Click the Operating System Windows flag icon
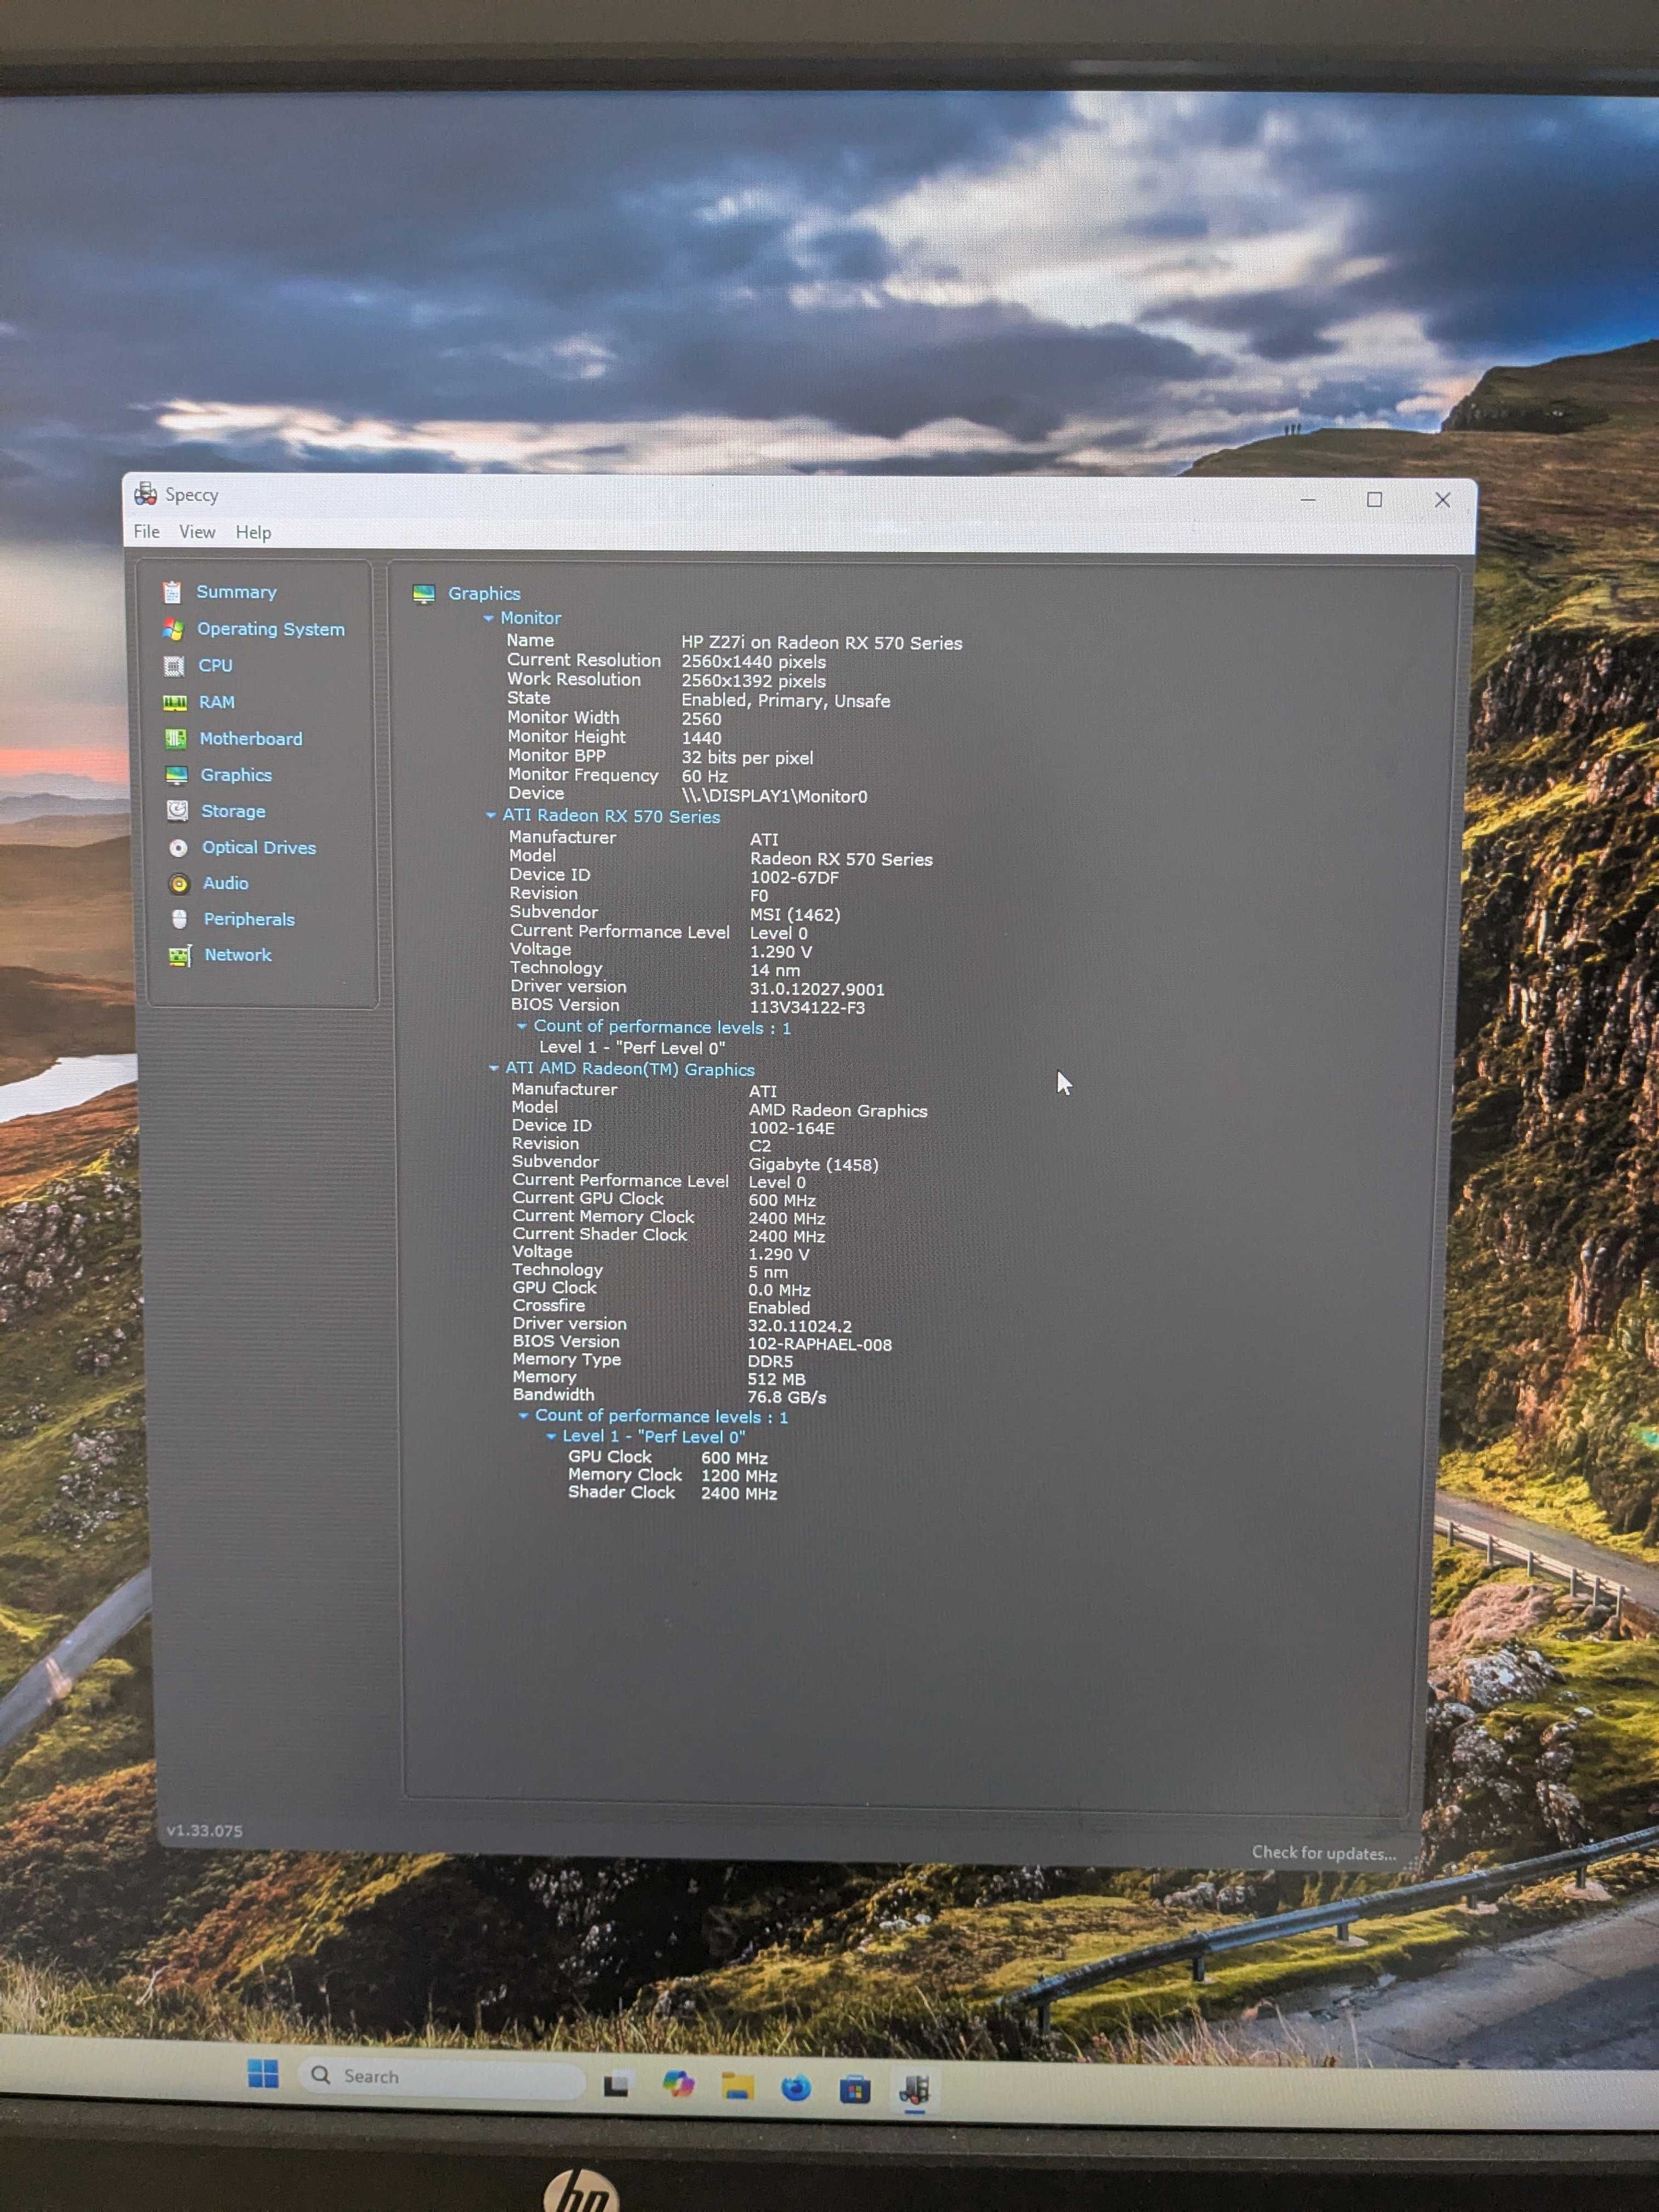Viewport: 1659px width, 2212px height. pos(173,630)
